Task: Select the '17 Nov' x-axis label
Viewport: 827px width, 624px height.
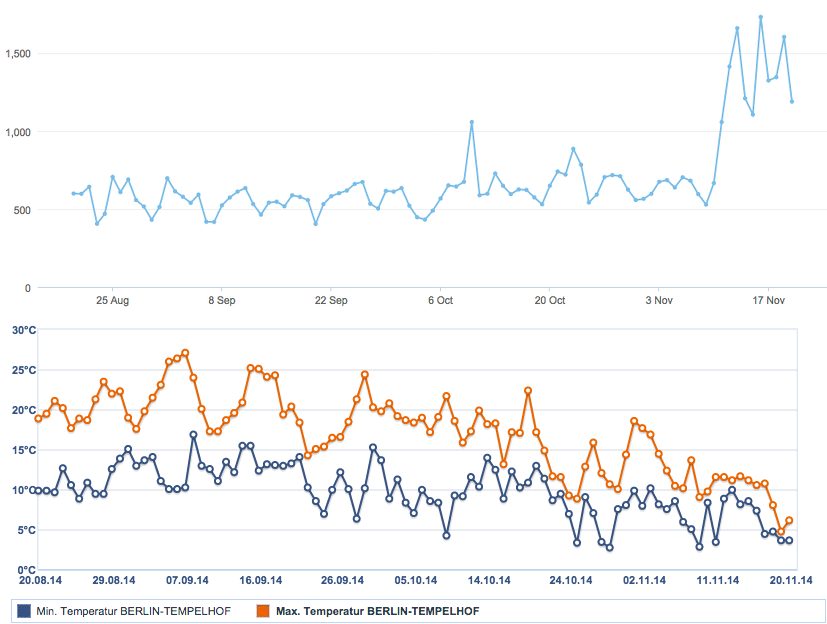Action: click(x=768, y=300)
